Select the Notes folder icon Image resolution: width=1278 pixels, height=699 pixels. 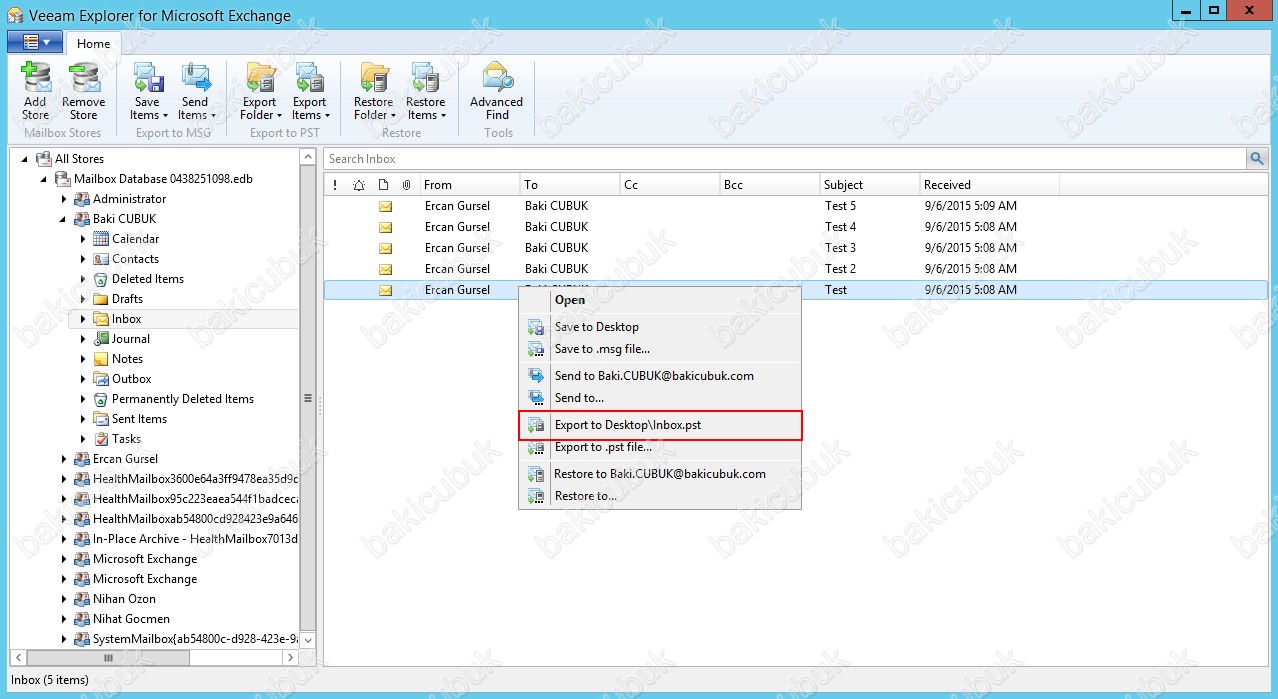click(x=100, y=359)
